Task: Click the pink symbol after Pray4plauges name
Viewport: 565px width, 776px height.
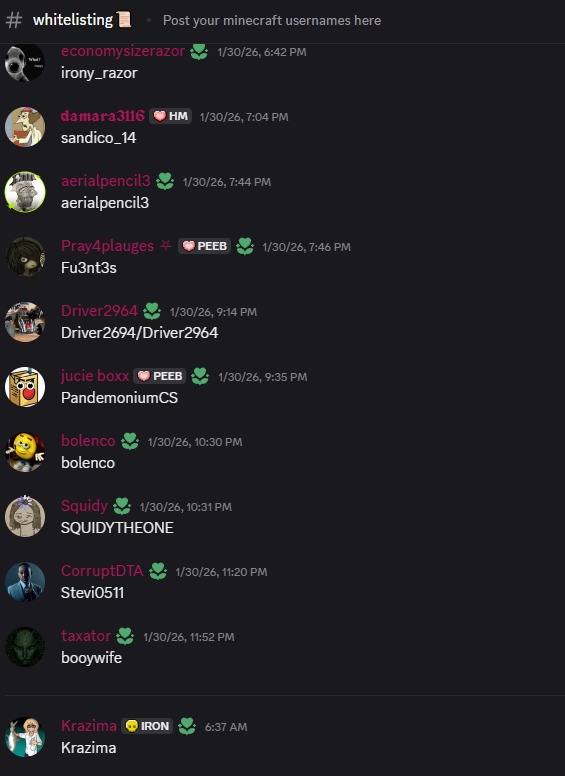Action: [166, 245]
